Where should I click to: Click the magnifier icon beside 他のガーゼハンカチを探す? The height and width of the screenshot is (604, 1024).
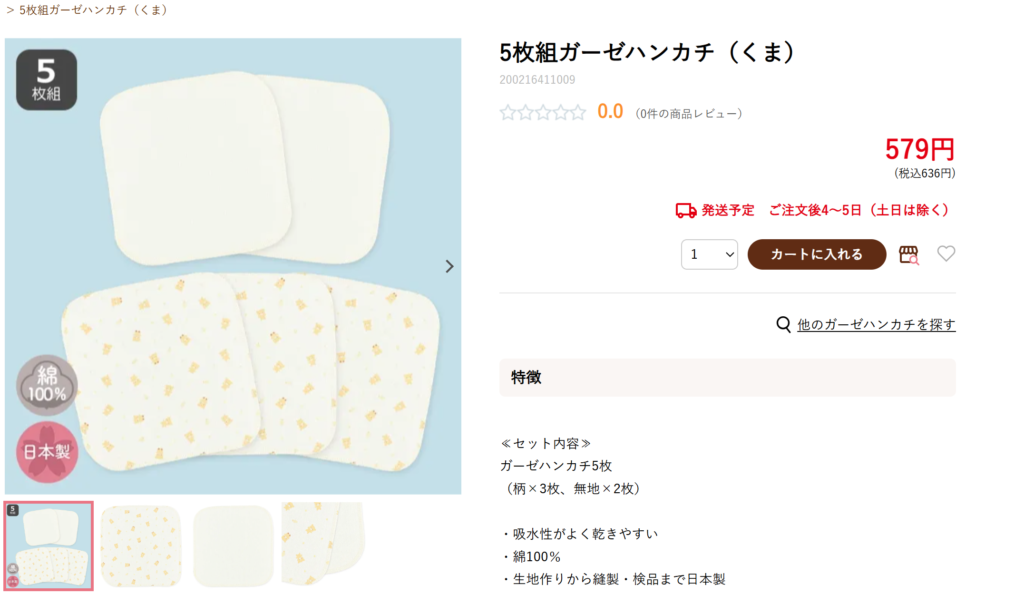(784, 324)
